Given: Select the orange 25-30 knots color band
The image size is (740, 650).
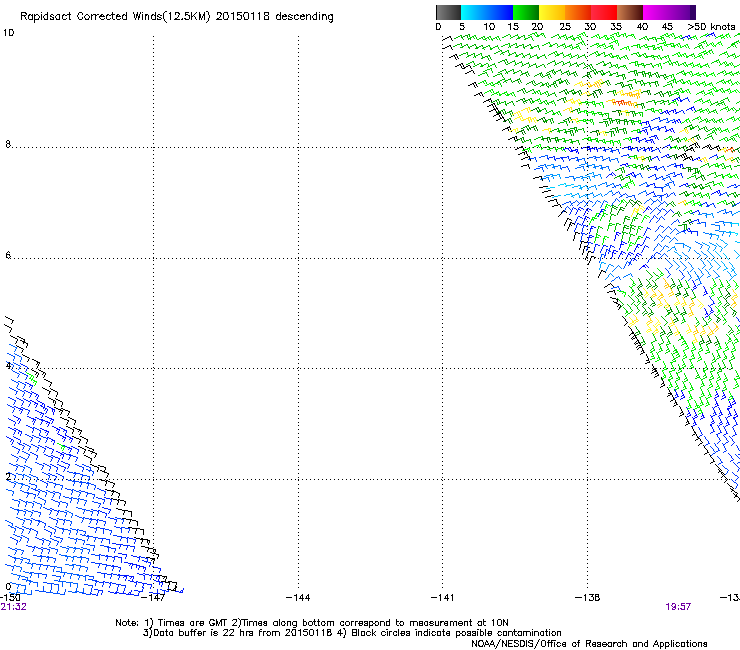Looking at the screenshot, I should point(578,12).
